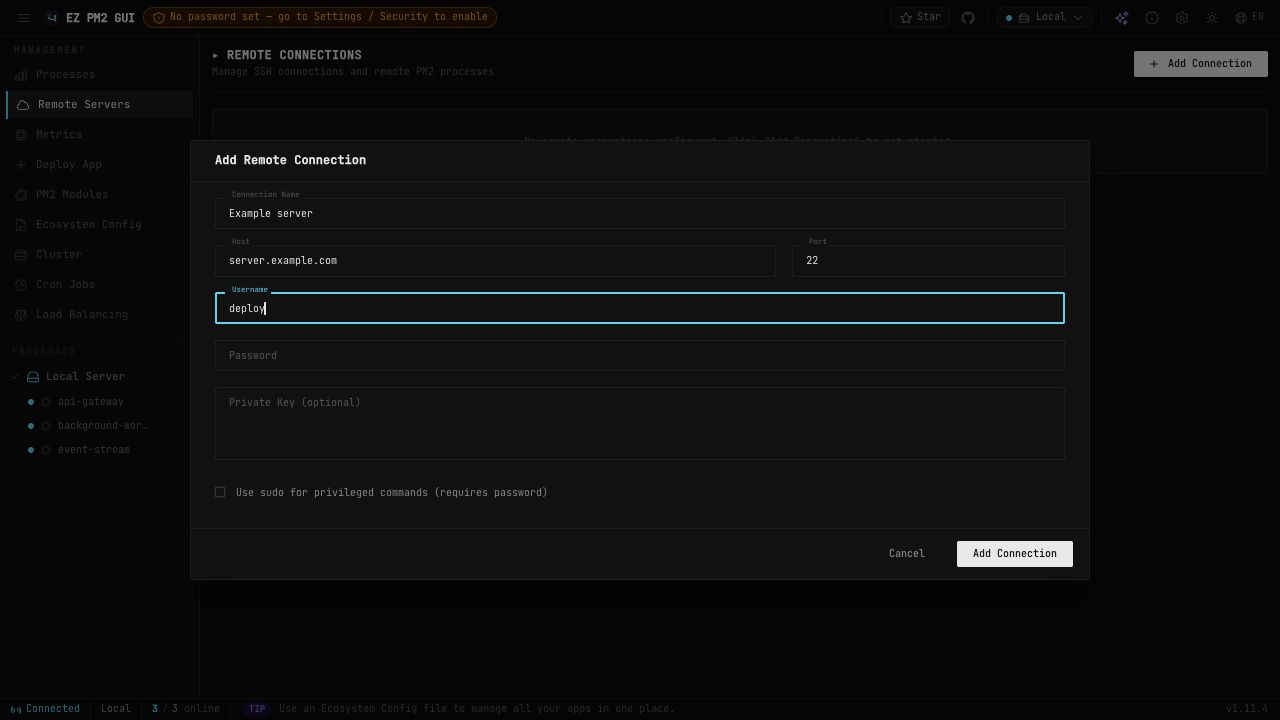Confirm with dialog Add Connection button
This screenshot has width=1280, height=720.
(1015, 554)
